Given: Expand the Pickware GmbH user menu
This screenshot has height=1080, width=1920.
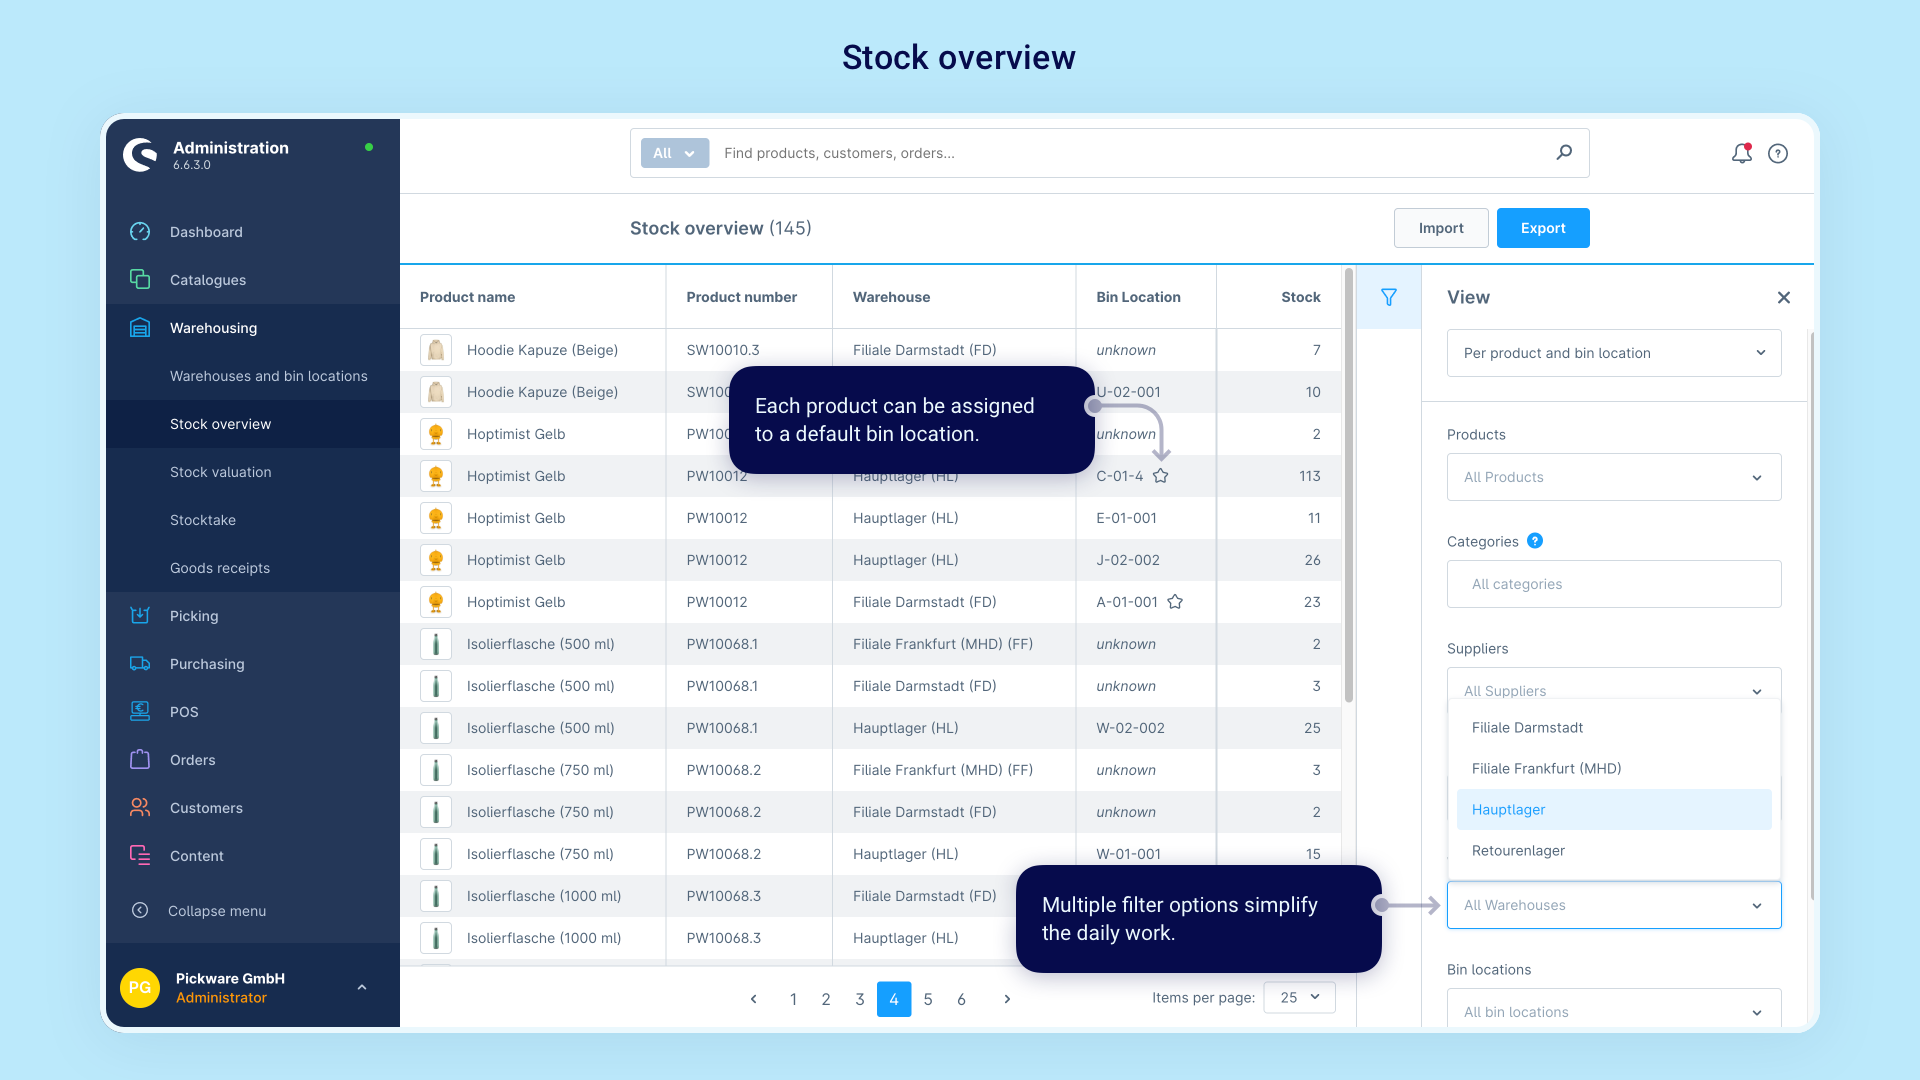Looking at the screenshot, I should (x=362, y=987).
